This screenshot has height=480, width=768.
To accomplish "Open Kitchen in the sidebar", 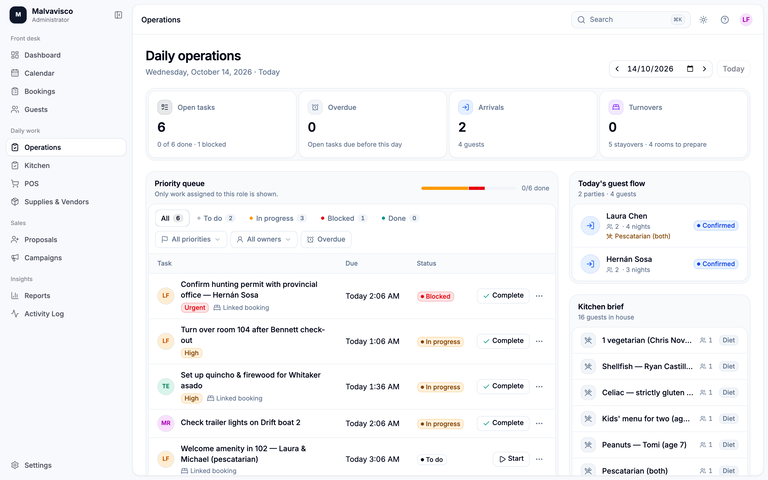I will point(66,166).
